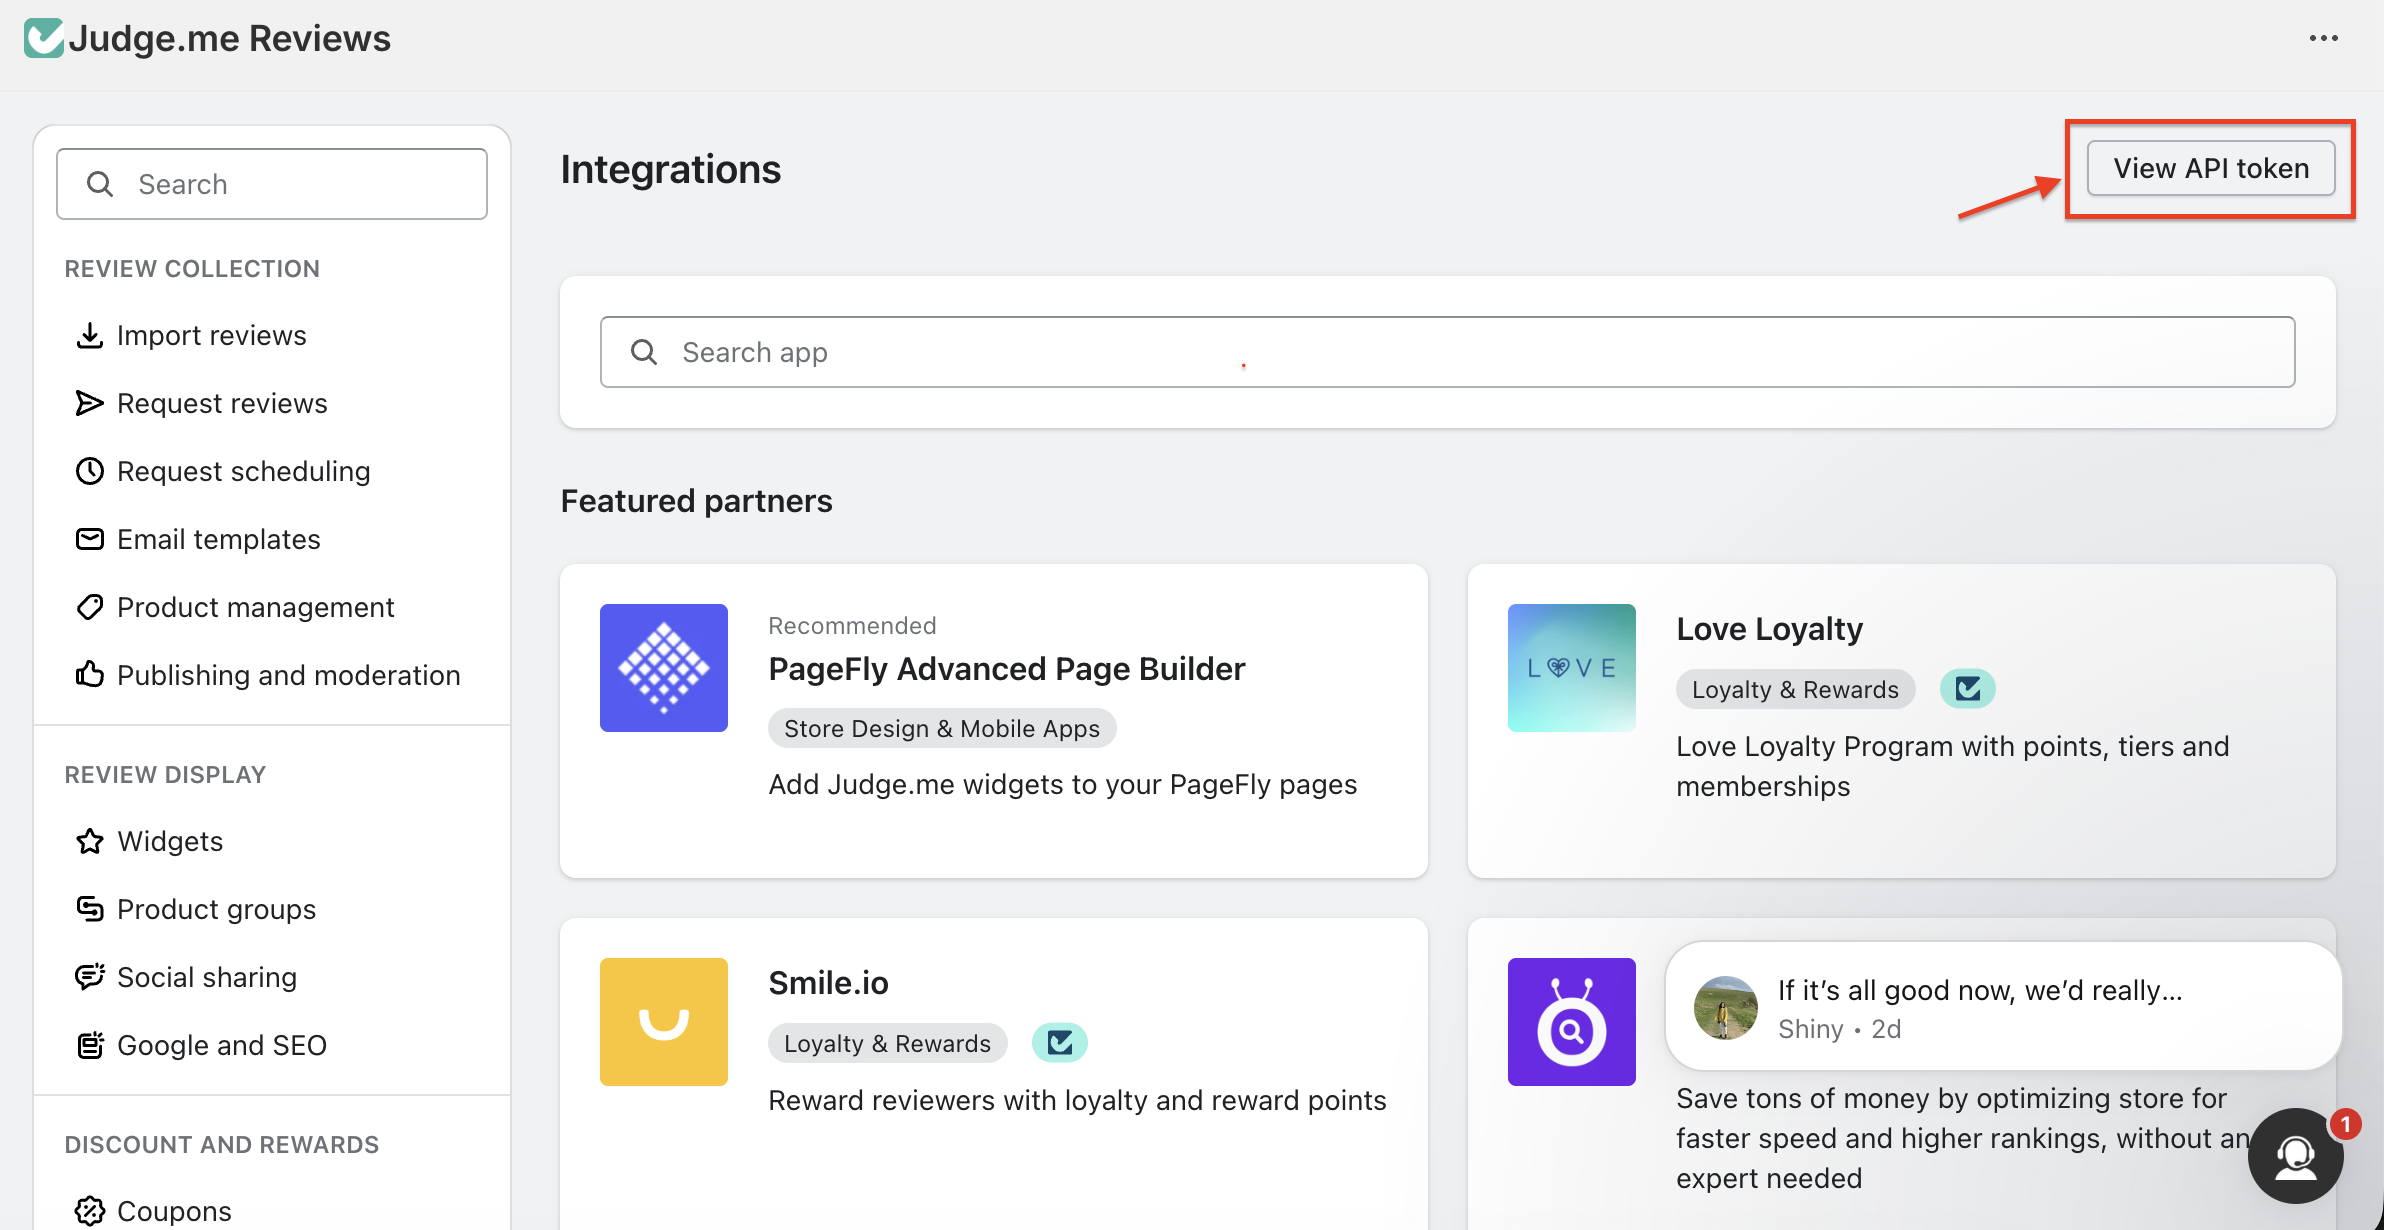
Task: Click the Smile.io yellow logo
Action: [x=664, y=1022]
